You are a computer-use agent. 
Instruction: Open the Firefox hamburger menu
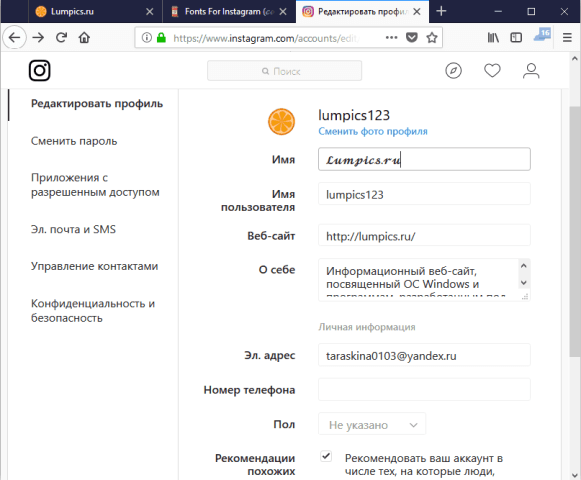(x=567, y=37)
